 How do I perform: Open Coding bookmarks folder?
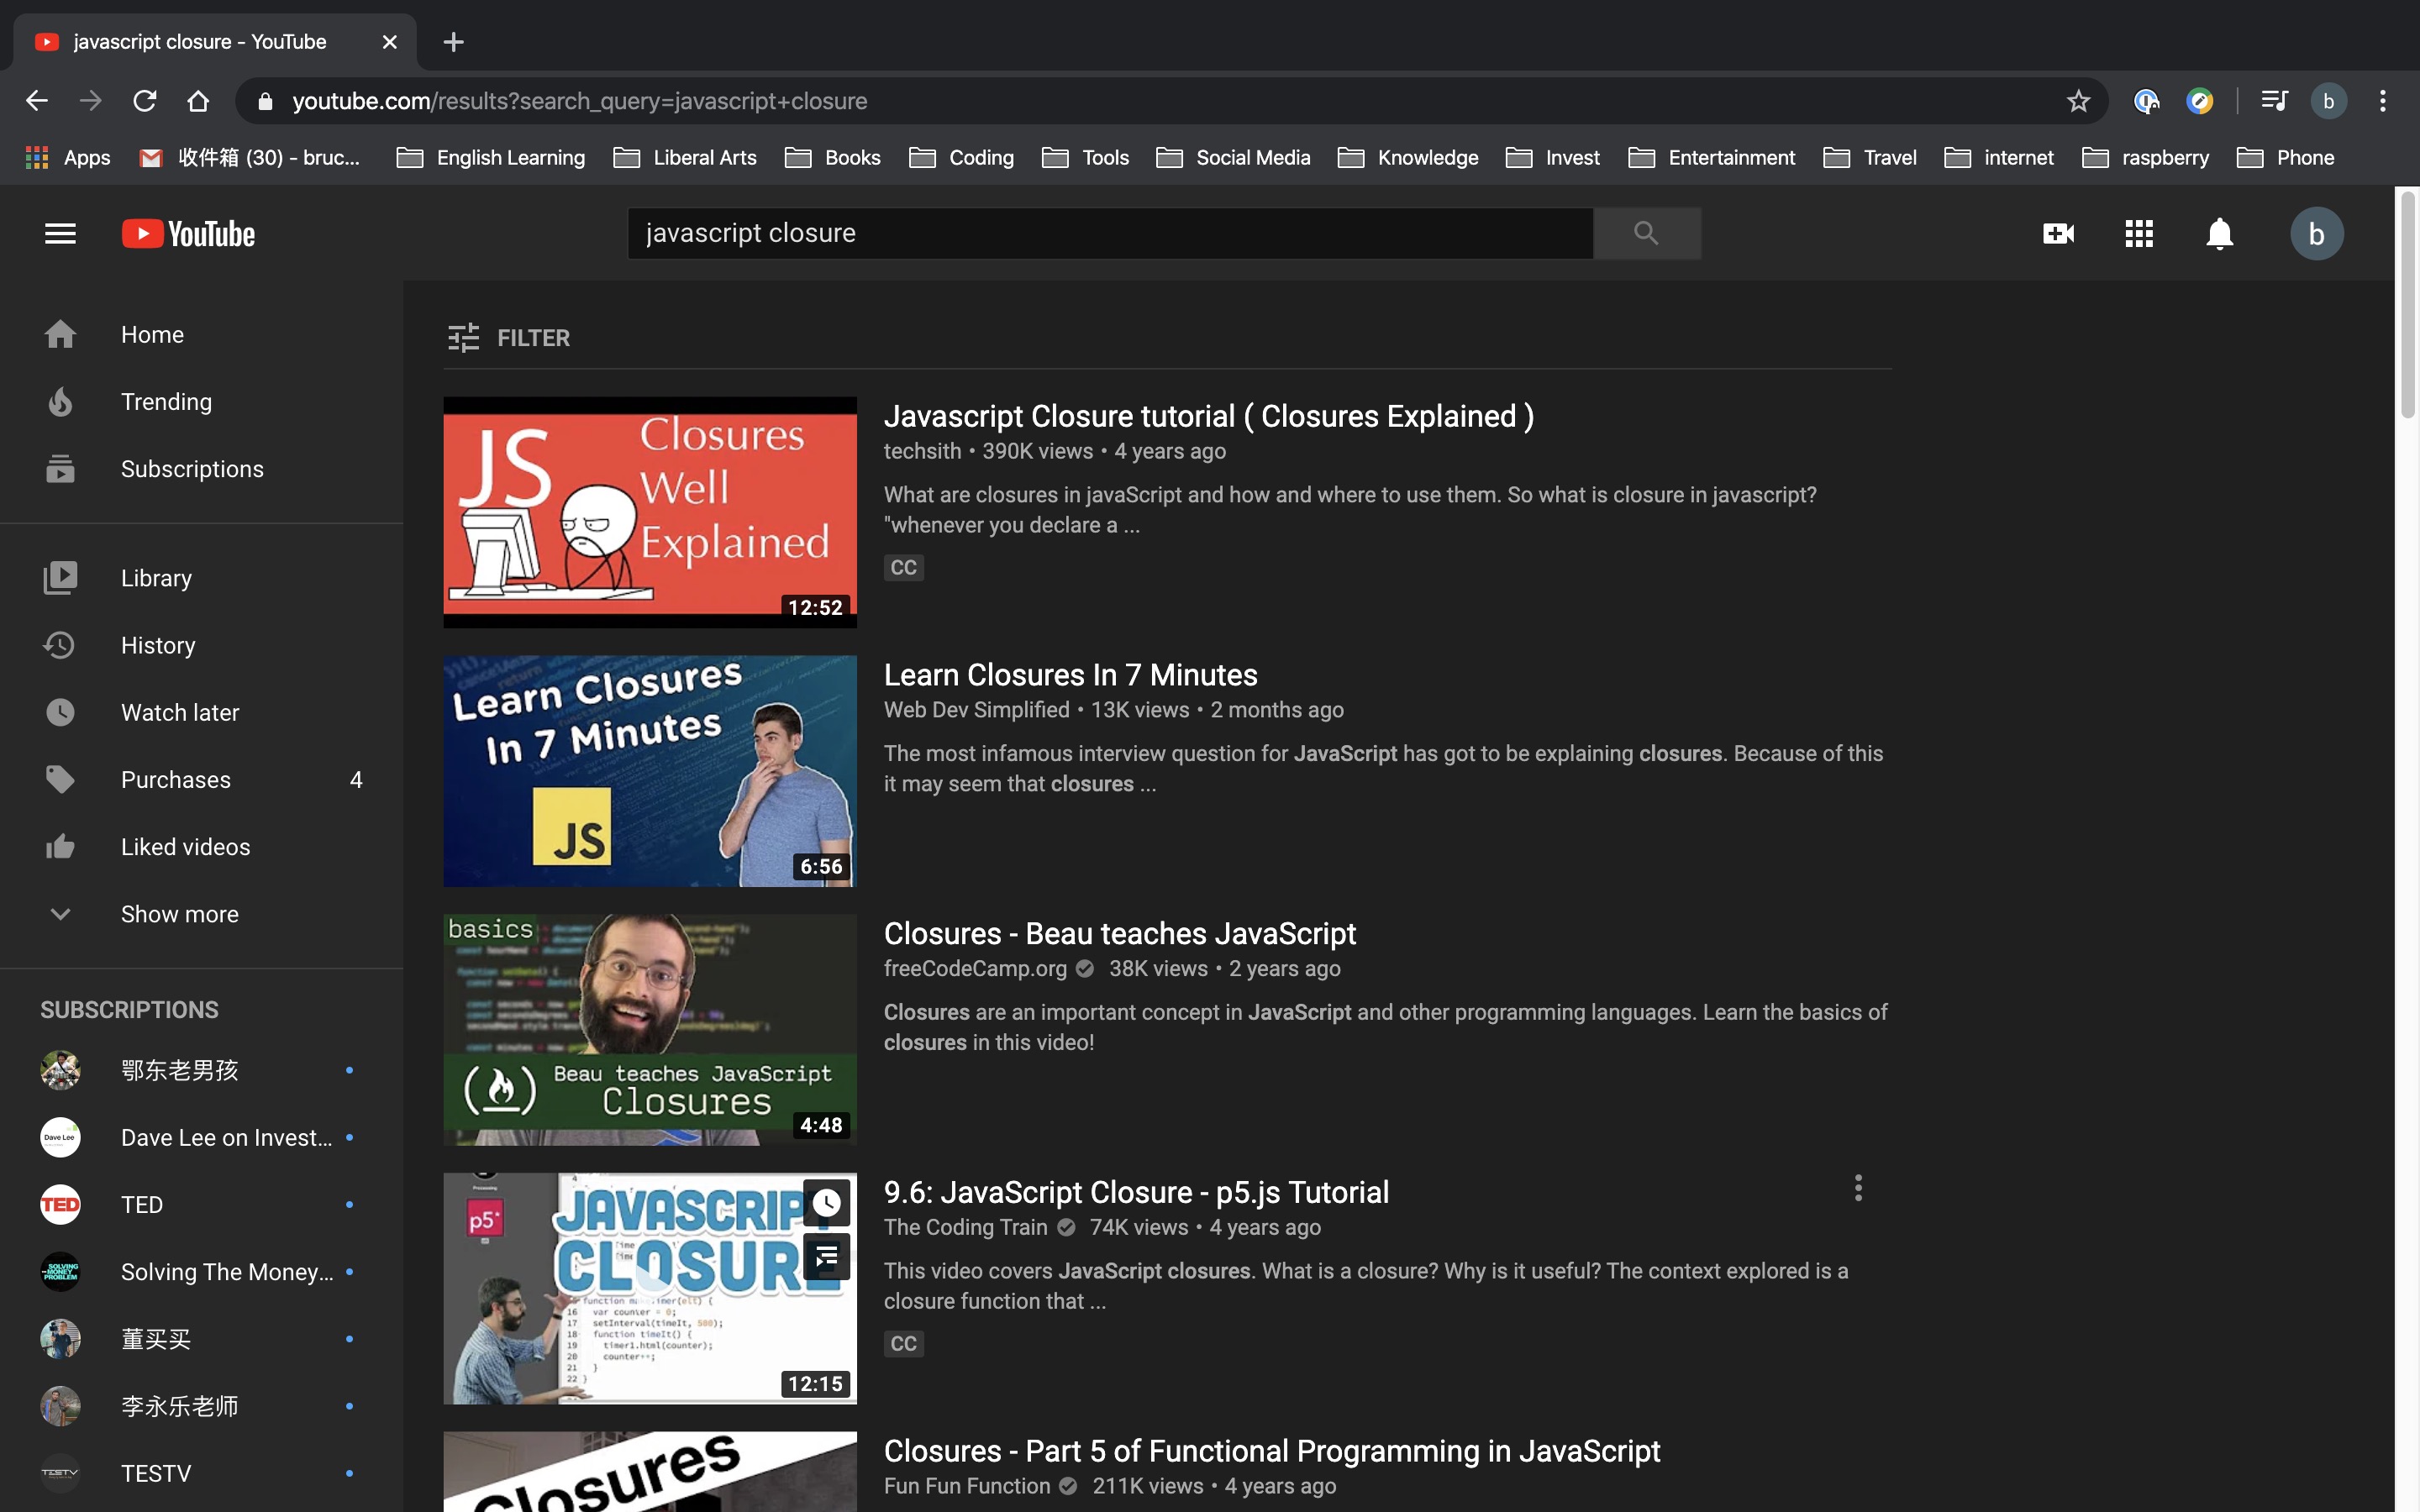click(x=961, y=158)
